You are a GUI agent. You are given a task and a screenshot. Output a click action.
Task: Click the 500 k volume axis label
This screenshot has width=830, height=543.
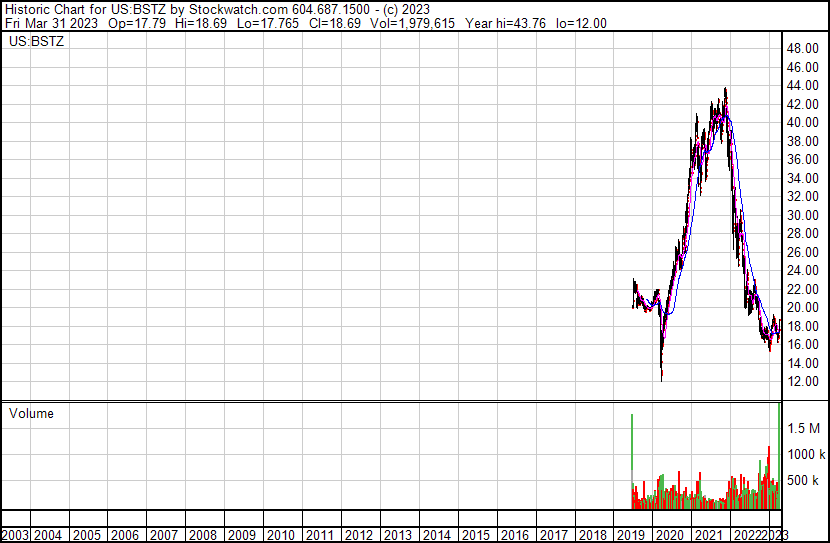click(x=803, y=481)
